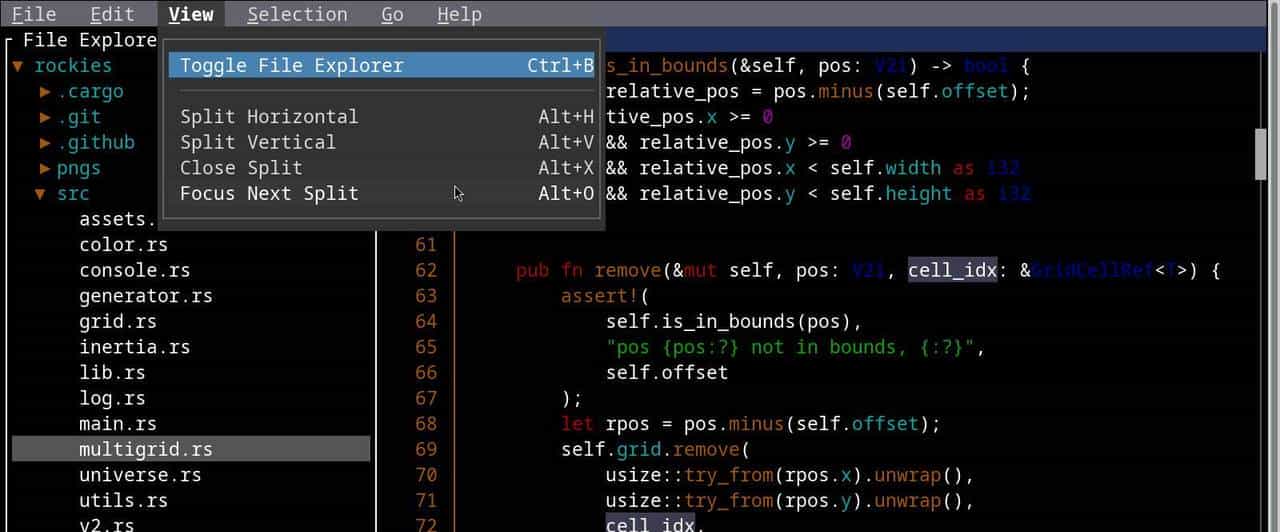Expand the .git folder arrow
The height and width of the screenshot is (532, 1280).
click(x=45, y=117)
